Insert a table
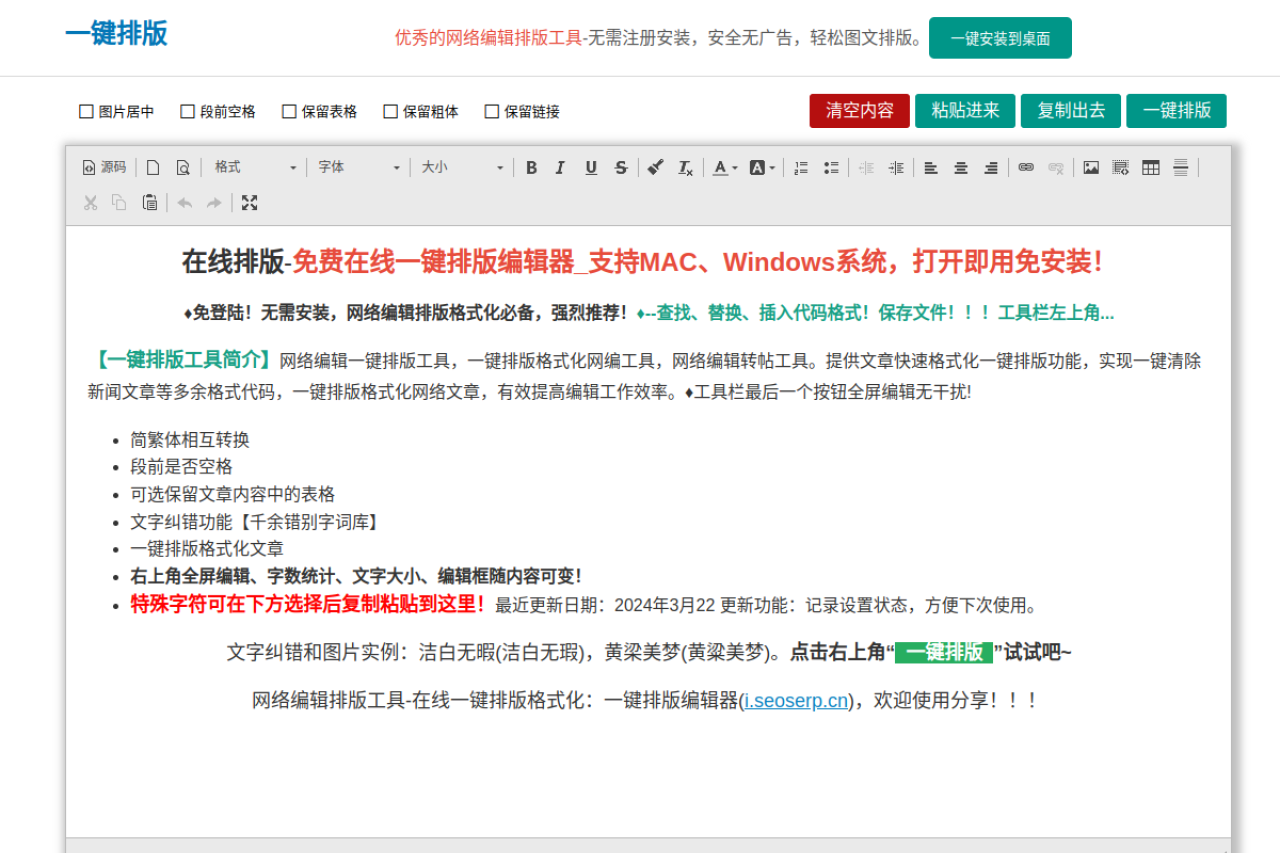Image resolution: width=1280 pixels, height=853 pixels. tap(1151, 167)
